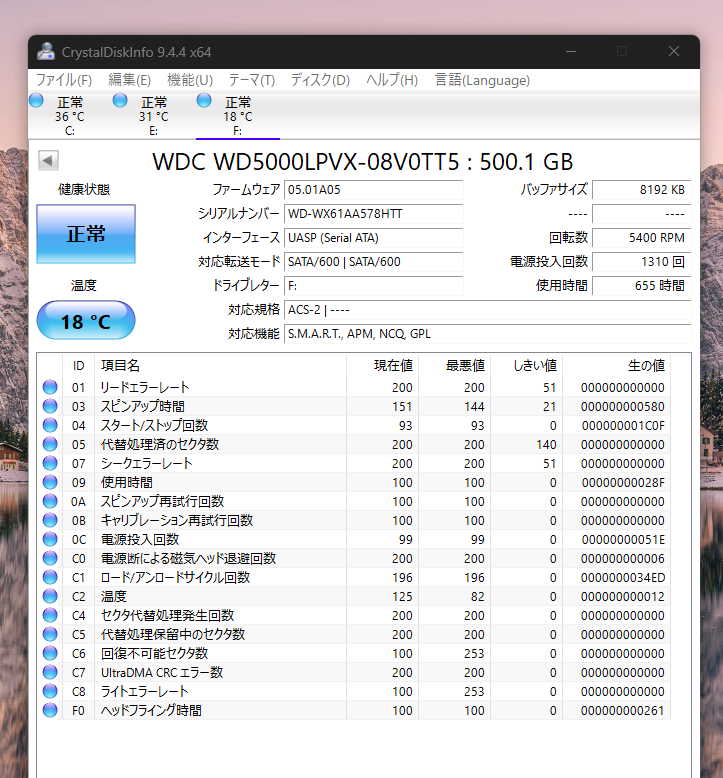The height and width of the screenshot is (778, 723).
Task: Click the しきい値 column header
Action: (526, 366)
